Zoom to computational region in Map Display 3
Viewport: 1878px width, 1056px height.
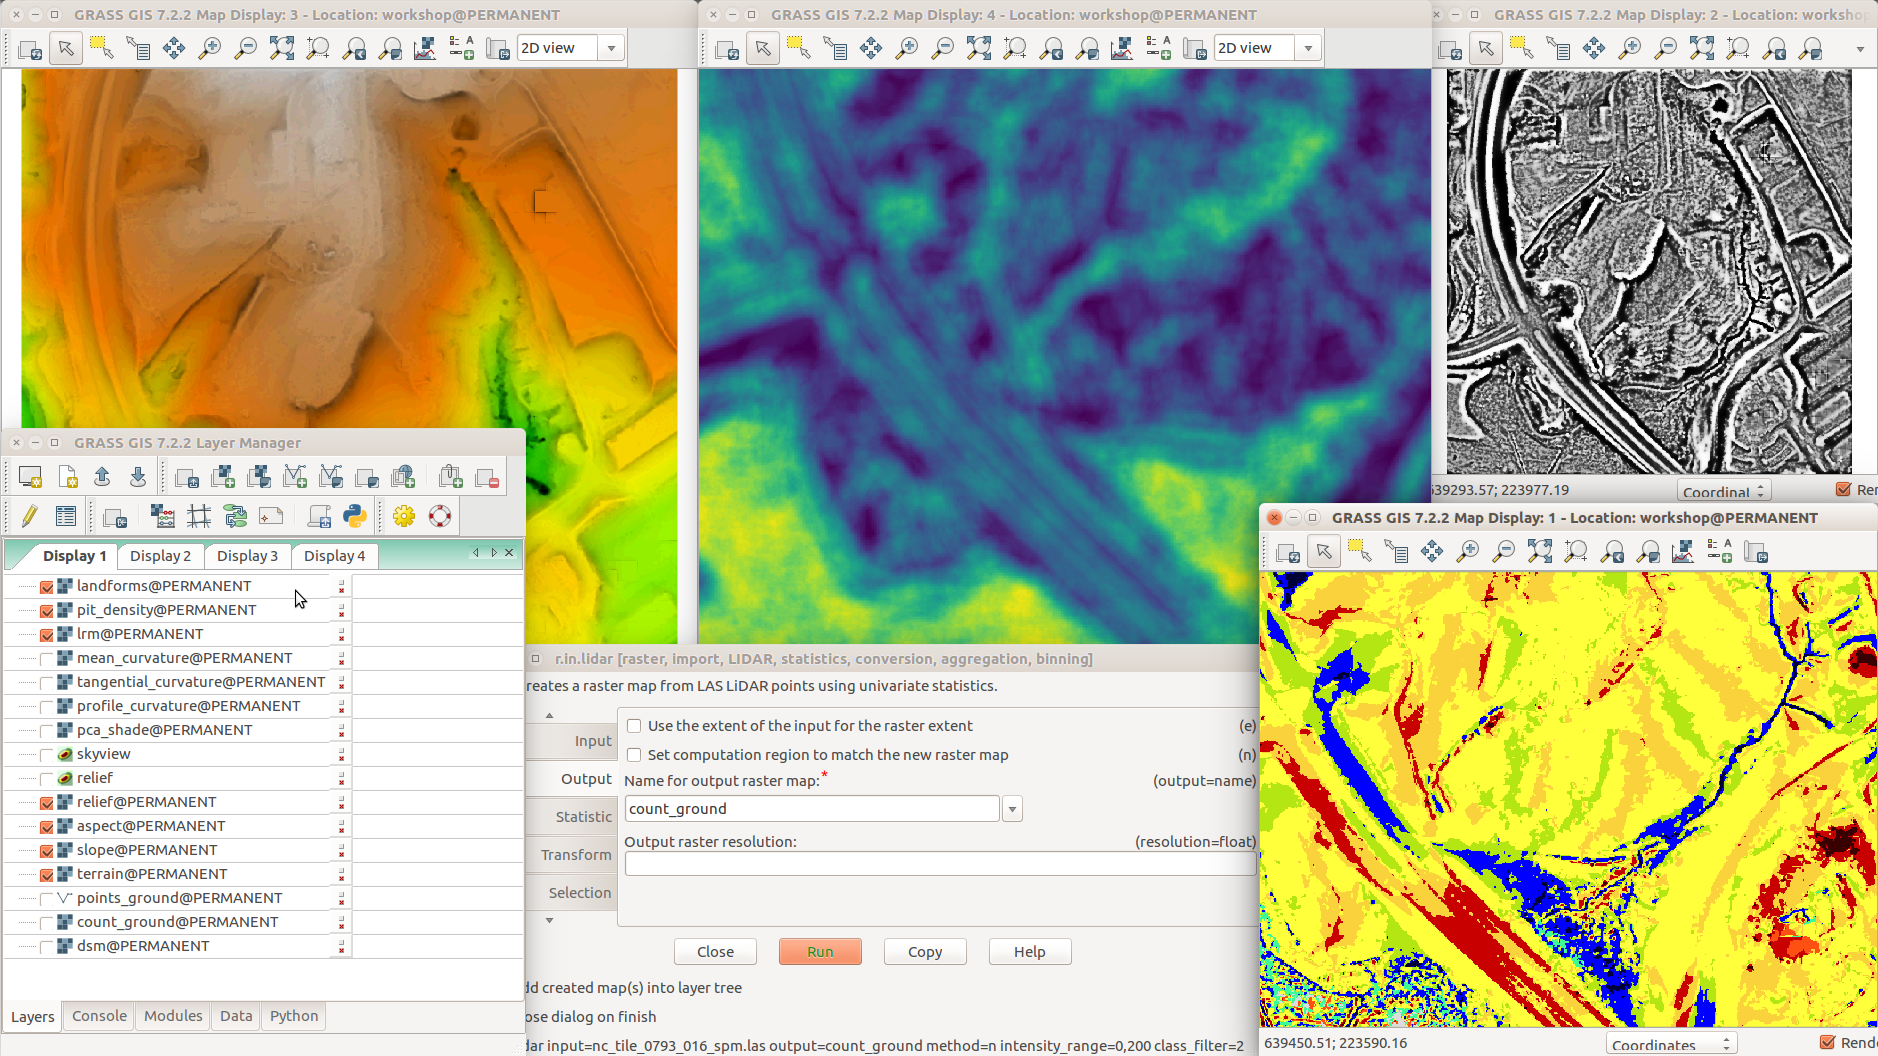point(318,48)
